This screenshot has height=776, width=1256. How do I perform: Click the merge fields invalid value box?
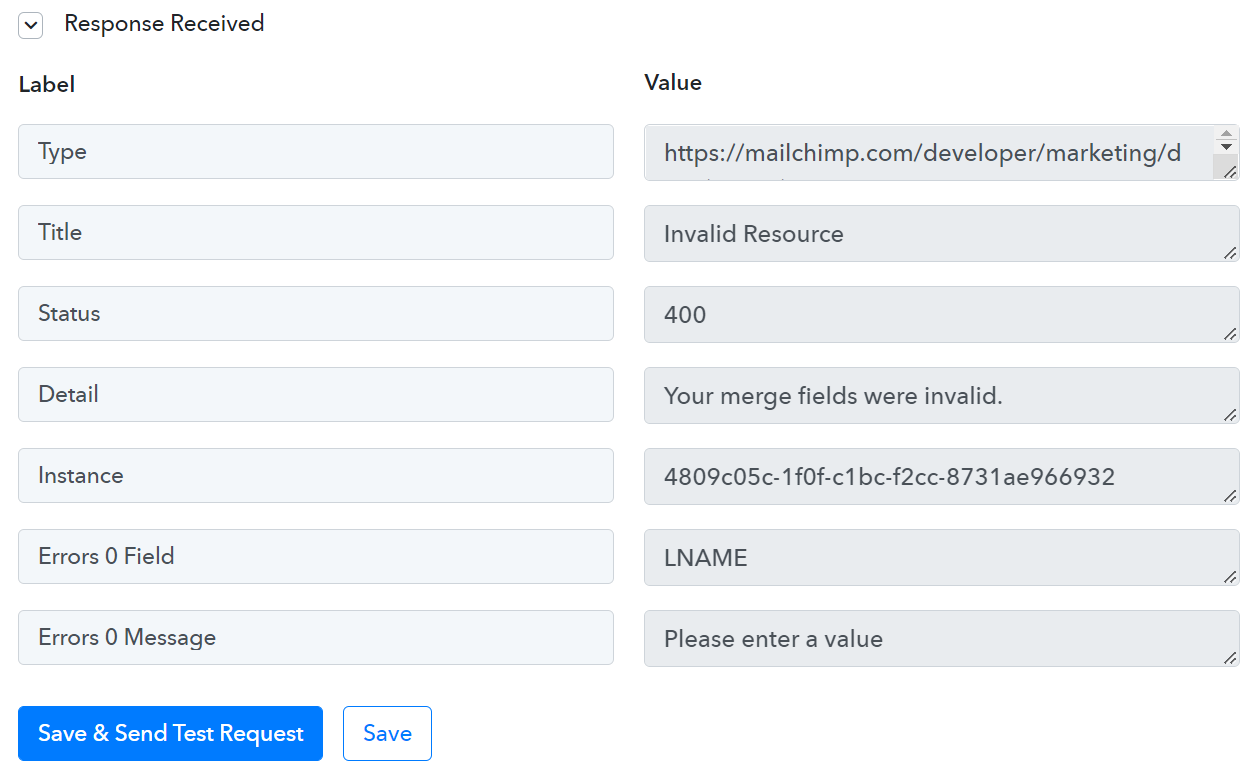pos(941,396)
